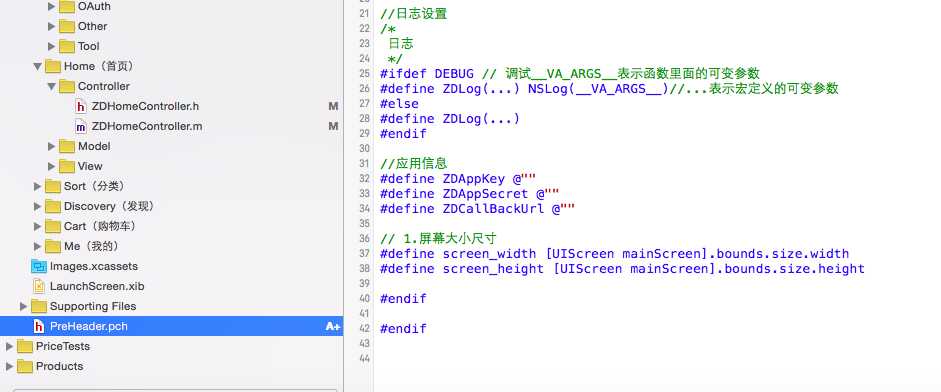Expand the Cart（购物车）group triangle
Viewport: 941px width, 392px height.
pos(38,226)
